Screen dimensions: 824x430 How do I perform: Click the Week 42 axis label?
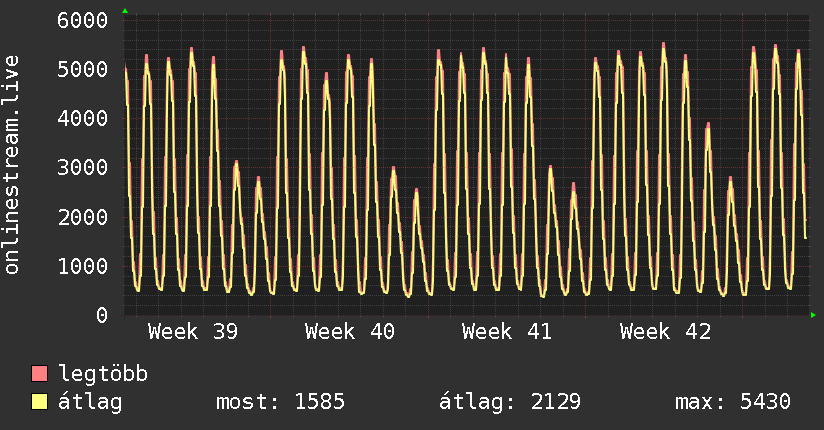665,332
